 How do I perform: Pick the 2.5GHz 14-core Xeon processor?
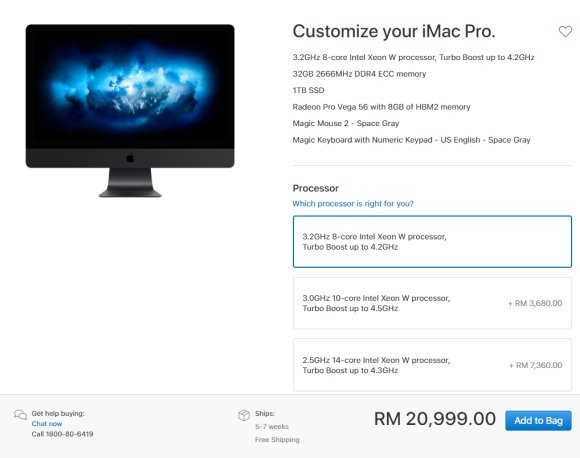click(432, 365)
